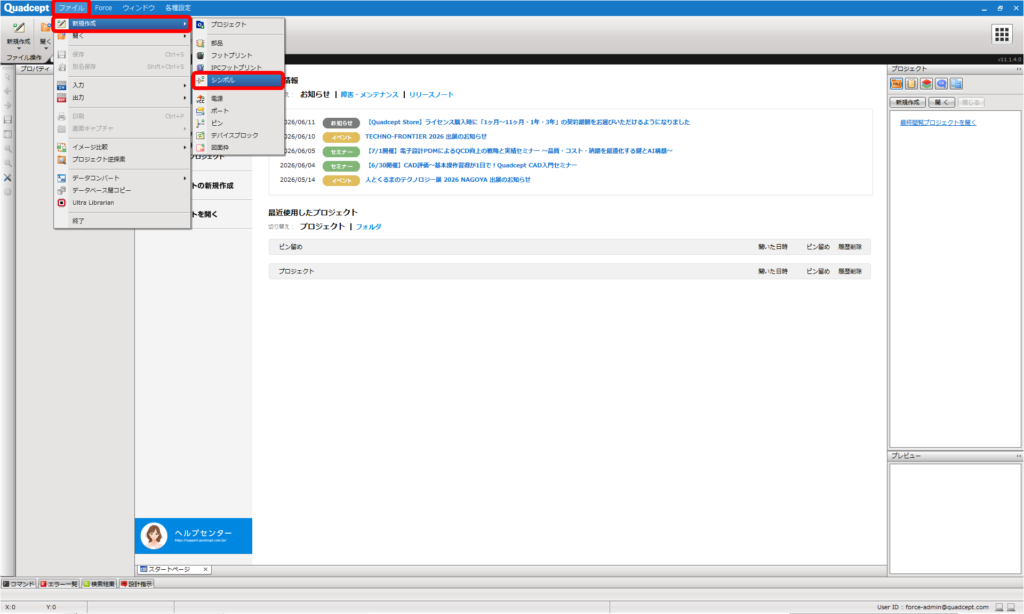
Task: Click the 新規作成 ribbon toolbar icon
Action: [x=18, y=28]
